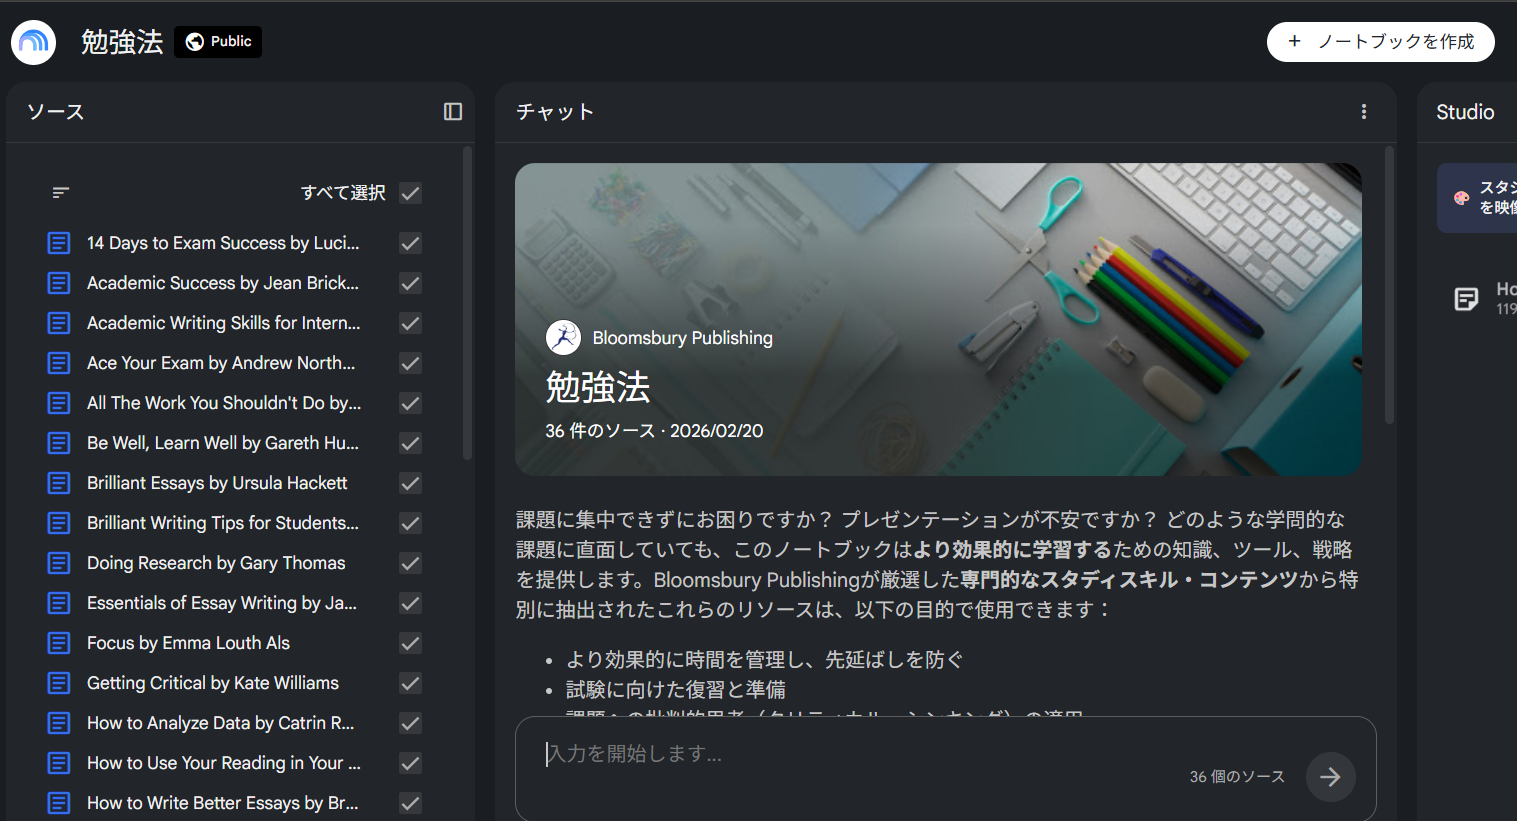Click the document icon for Brilliant Essays
This screenshot has height=821, width=1517.
coord(59,483)
